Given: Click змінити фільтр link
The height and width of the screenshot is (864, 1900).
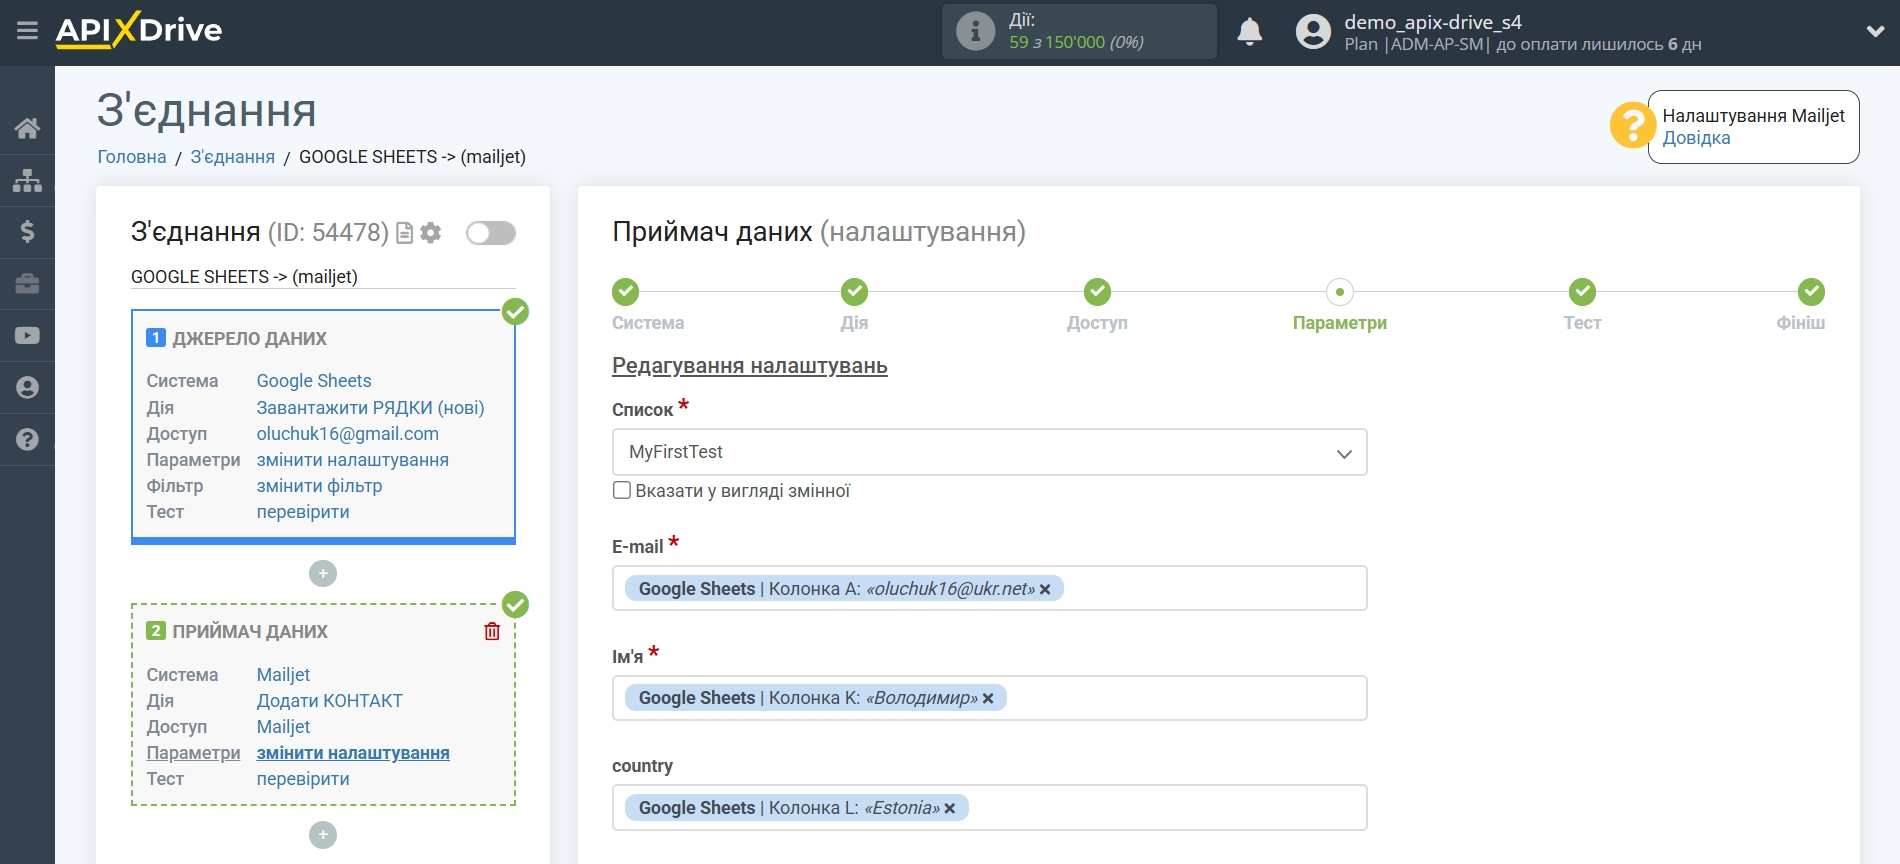Looking at the screenshot, I should 319,486.
